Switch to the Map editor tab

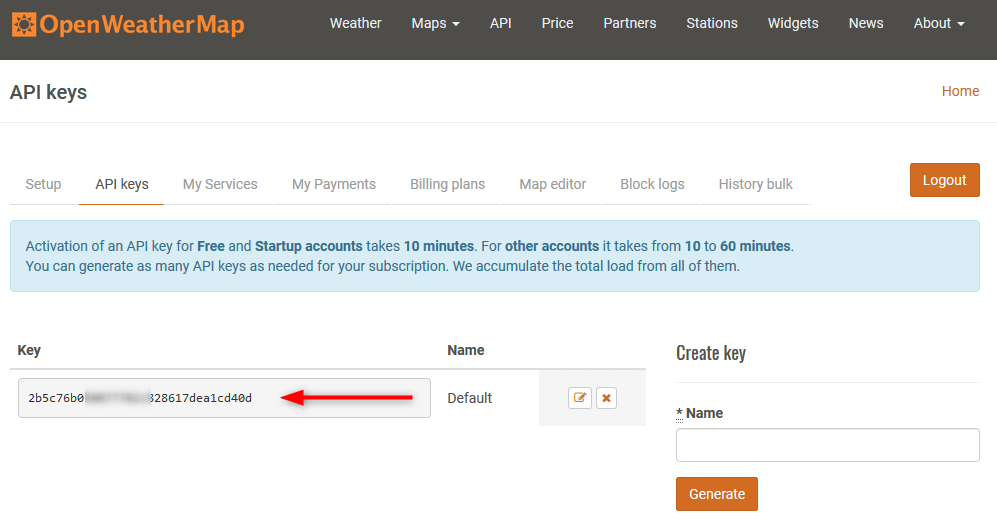553,184
